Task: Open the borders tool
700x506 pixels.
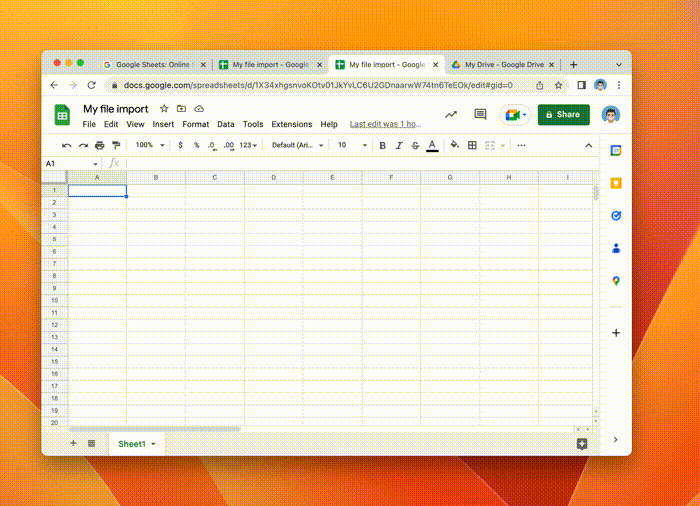Action: [x=472, y=145]
